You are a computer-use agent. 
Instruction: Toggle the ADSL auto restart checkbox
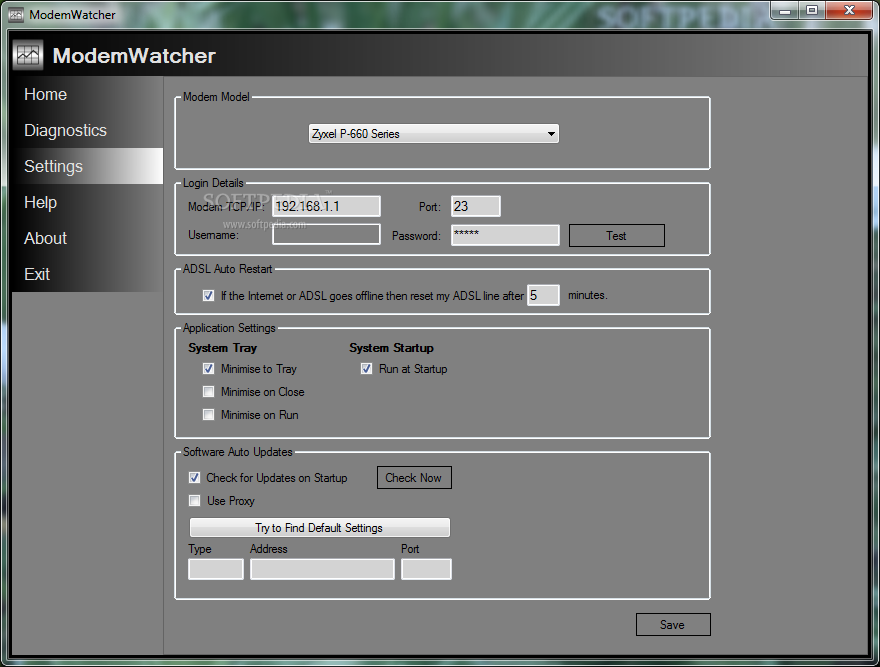(x=208, y=295)
